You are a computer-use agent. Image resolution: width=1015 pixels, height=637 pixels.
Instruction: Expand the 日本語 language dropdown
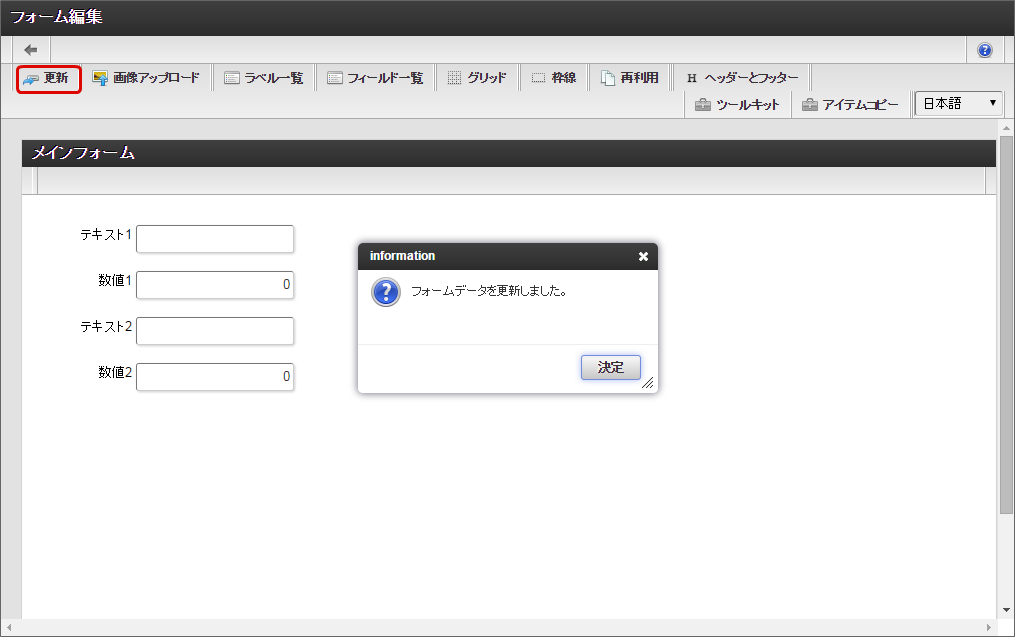tap(959, 104)
